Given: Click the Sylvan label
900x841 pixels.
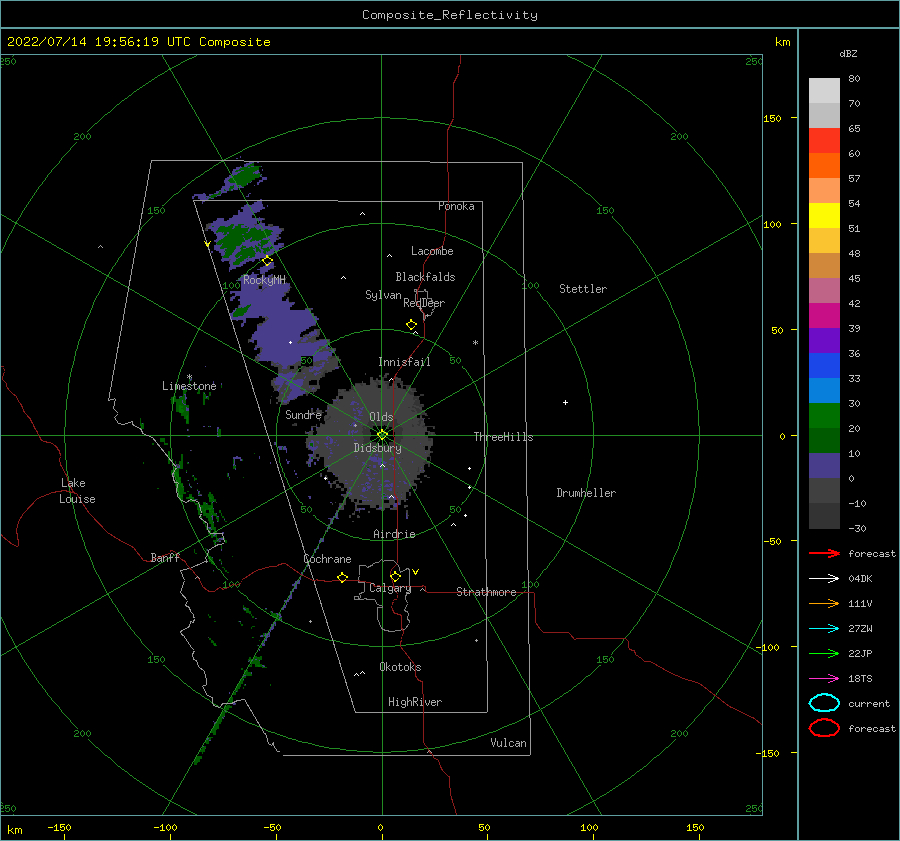Looking at the screenshot, I should point(383,295).
